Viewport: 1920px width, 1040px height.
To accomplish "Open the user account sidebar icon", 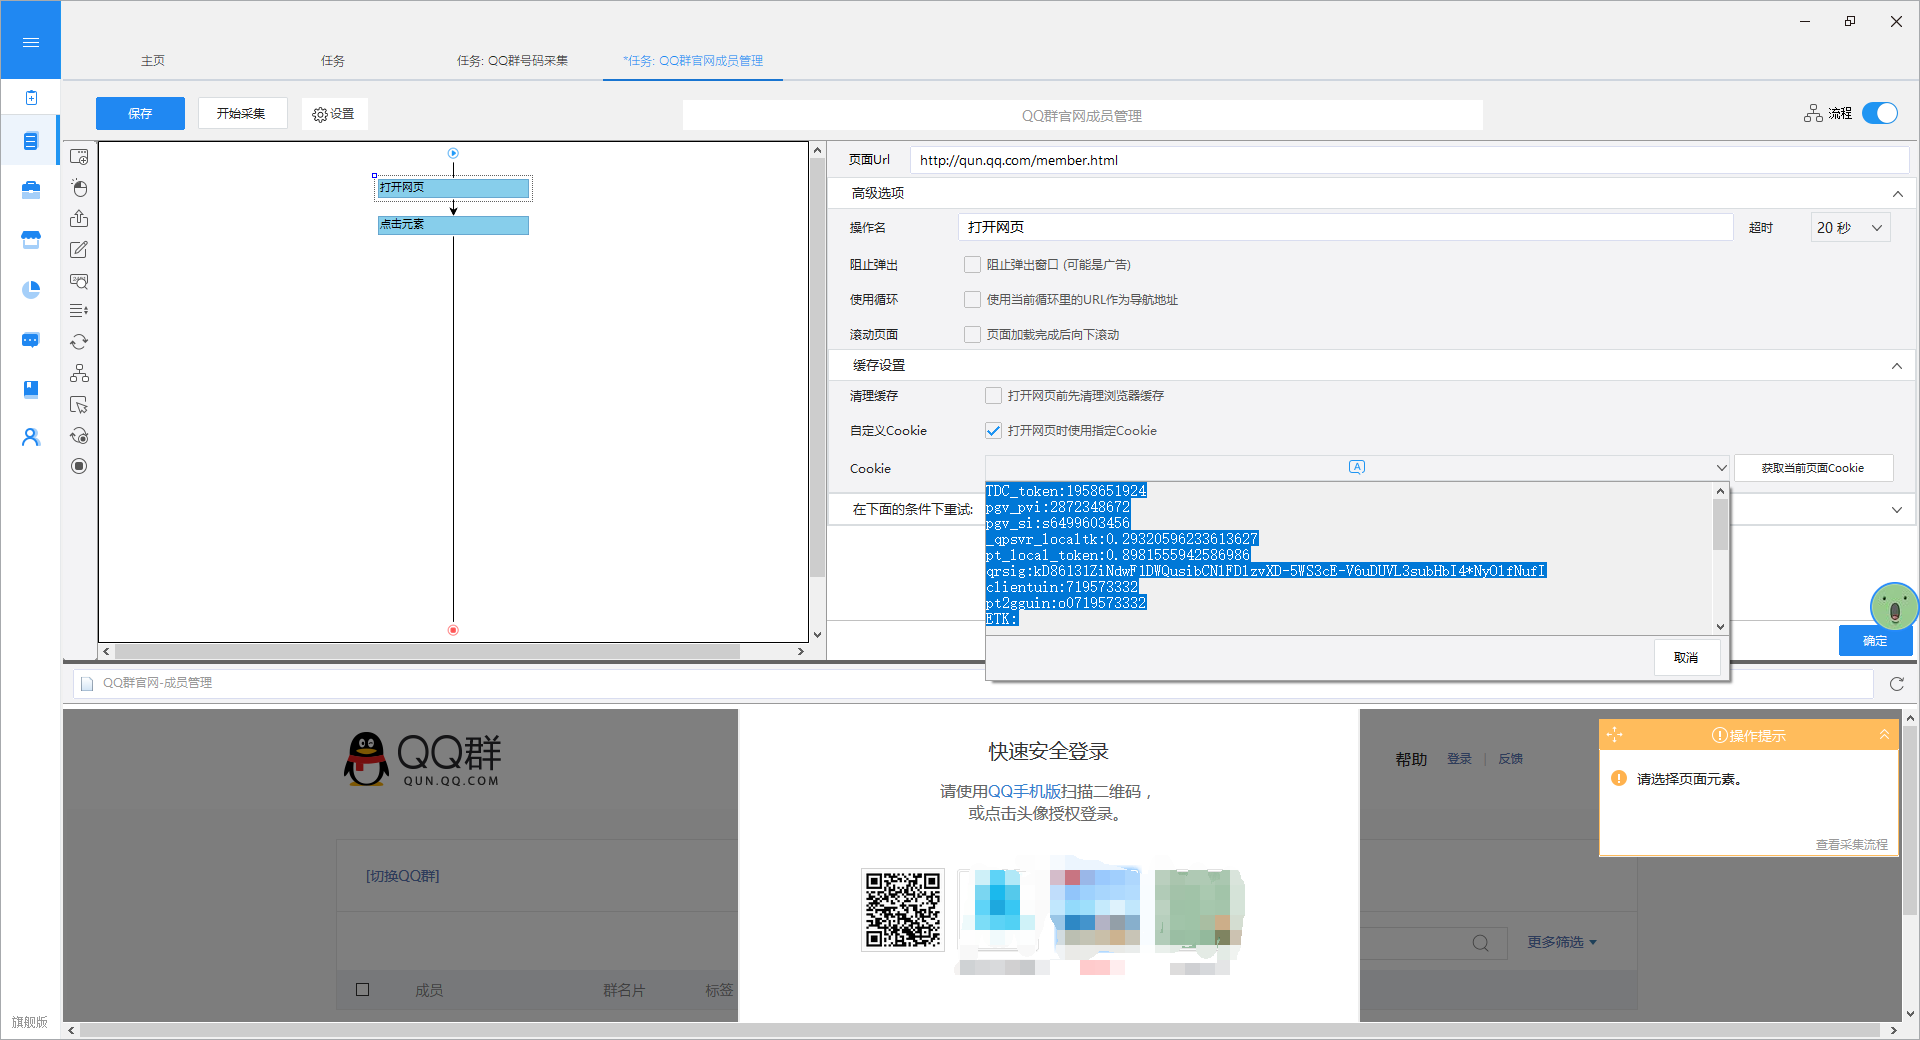I will point(31,437).
